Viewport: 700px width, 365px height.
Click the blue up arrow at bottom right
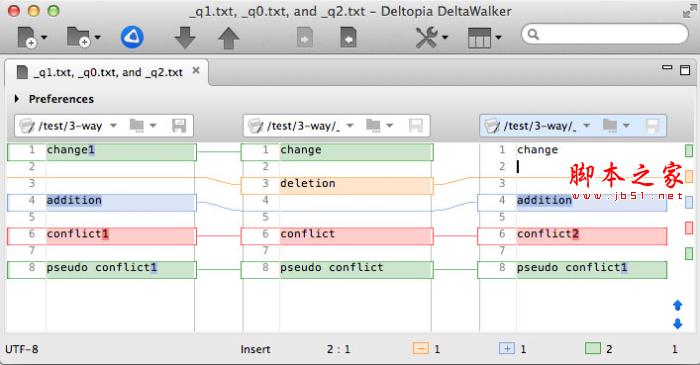[x=677, y=305]
